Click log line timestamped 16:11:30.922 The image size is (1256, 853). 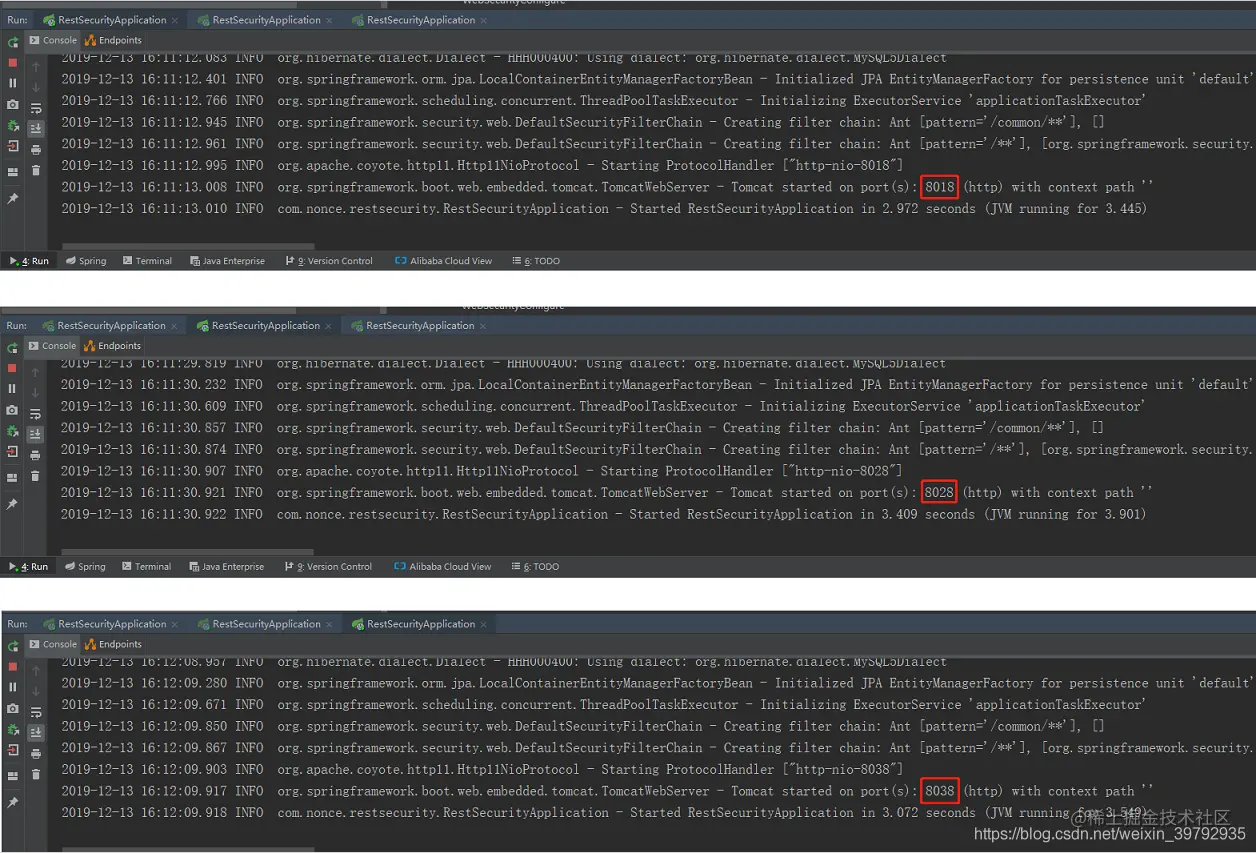(x=603, y=514)
